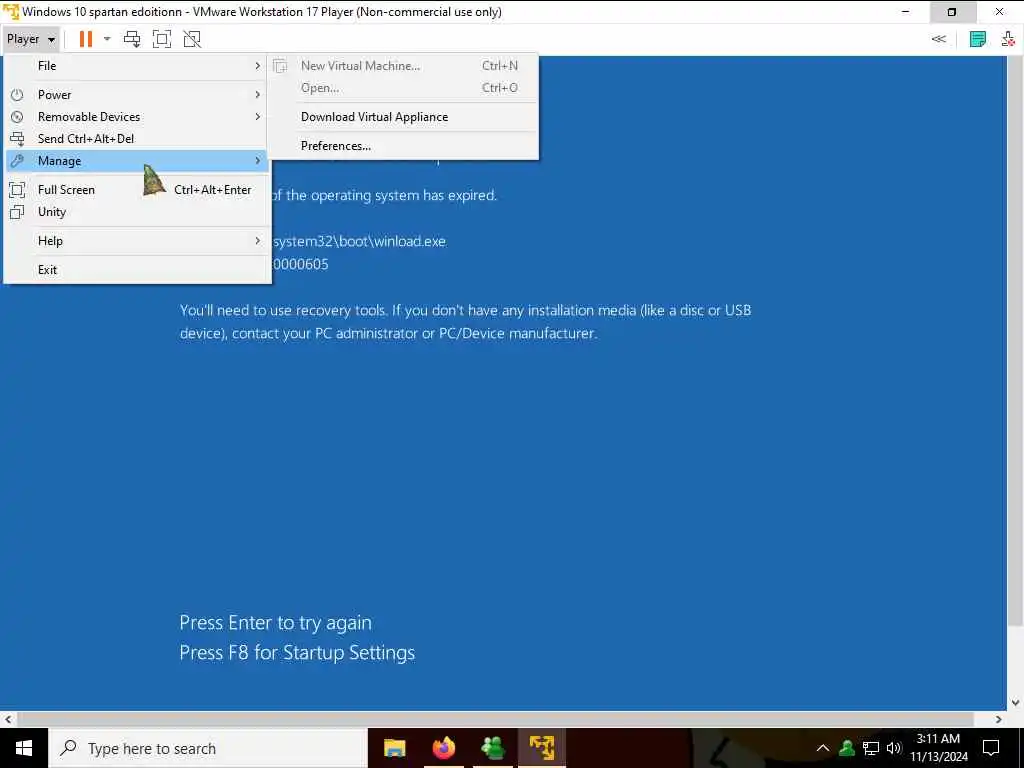
Task: Expand the Power submenu
Action: coord(137,95)
